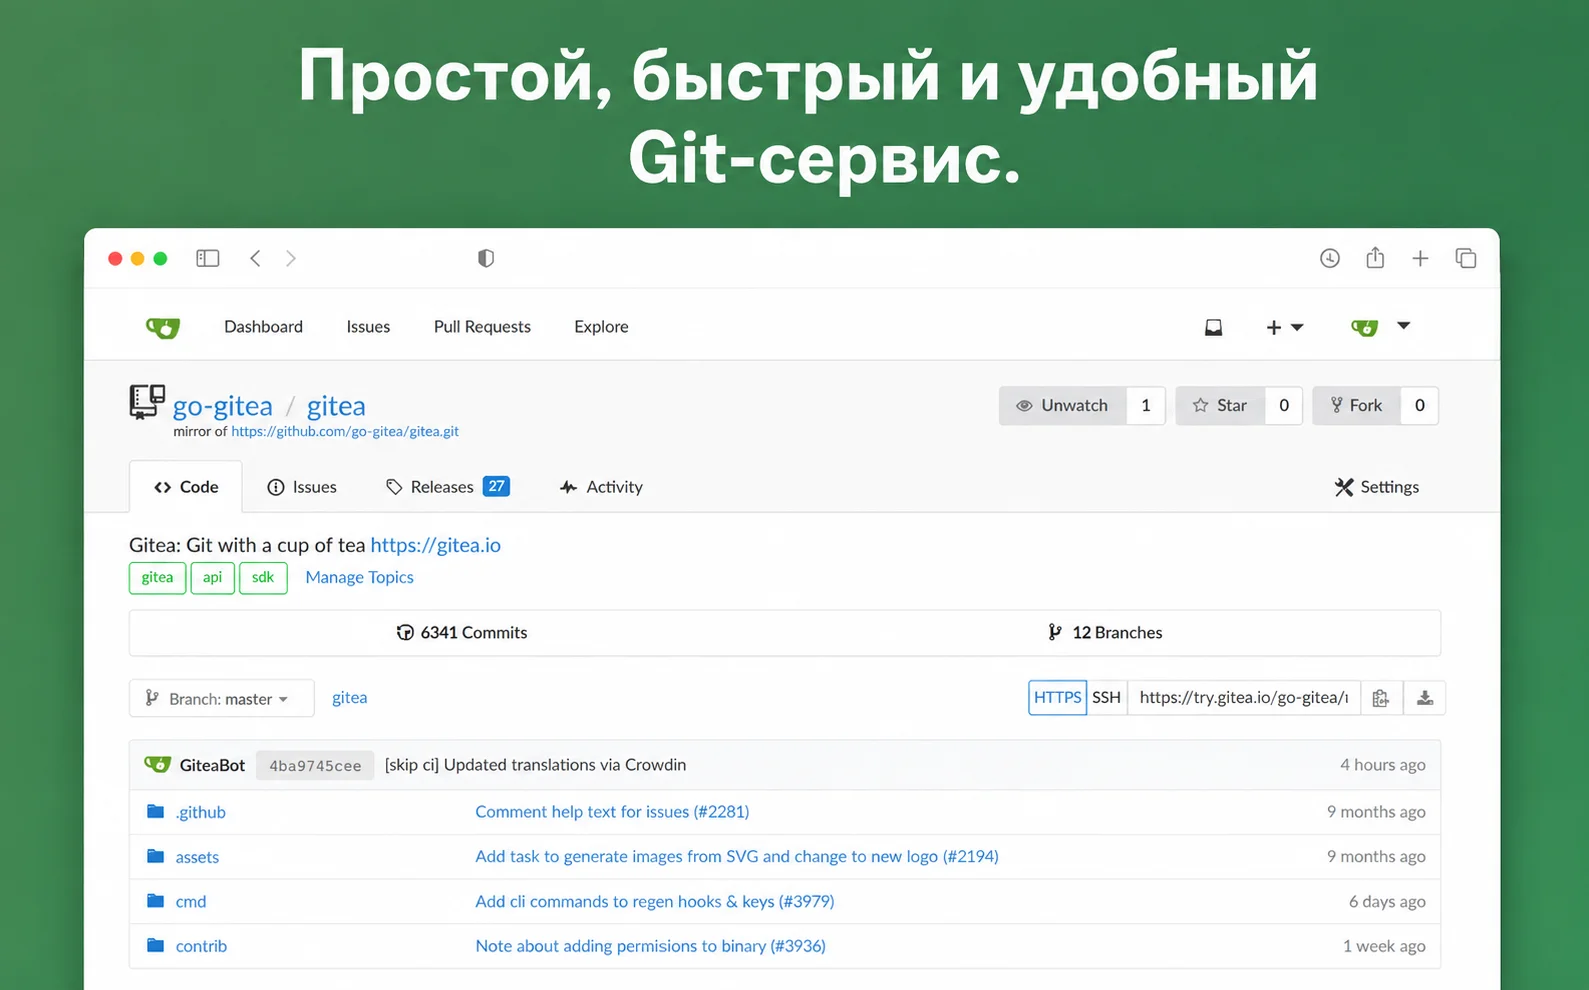Download the repository archive
This screenshot has height=990, width=1589.
[x=1425, y=698]
